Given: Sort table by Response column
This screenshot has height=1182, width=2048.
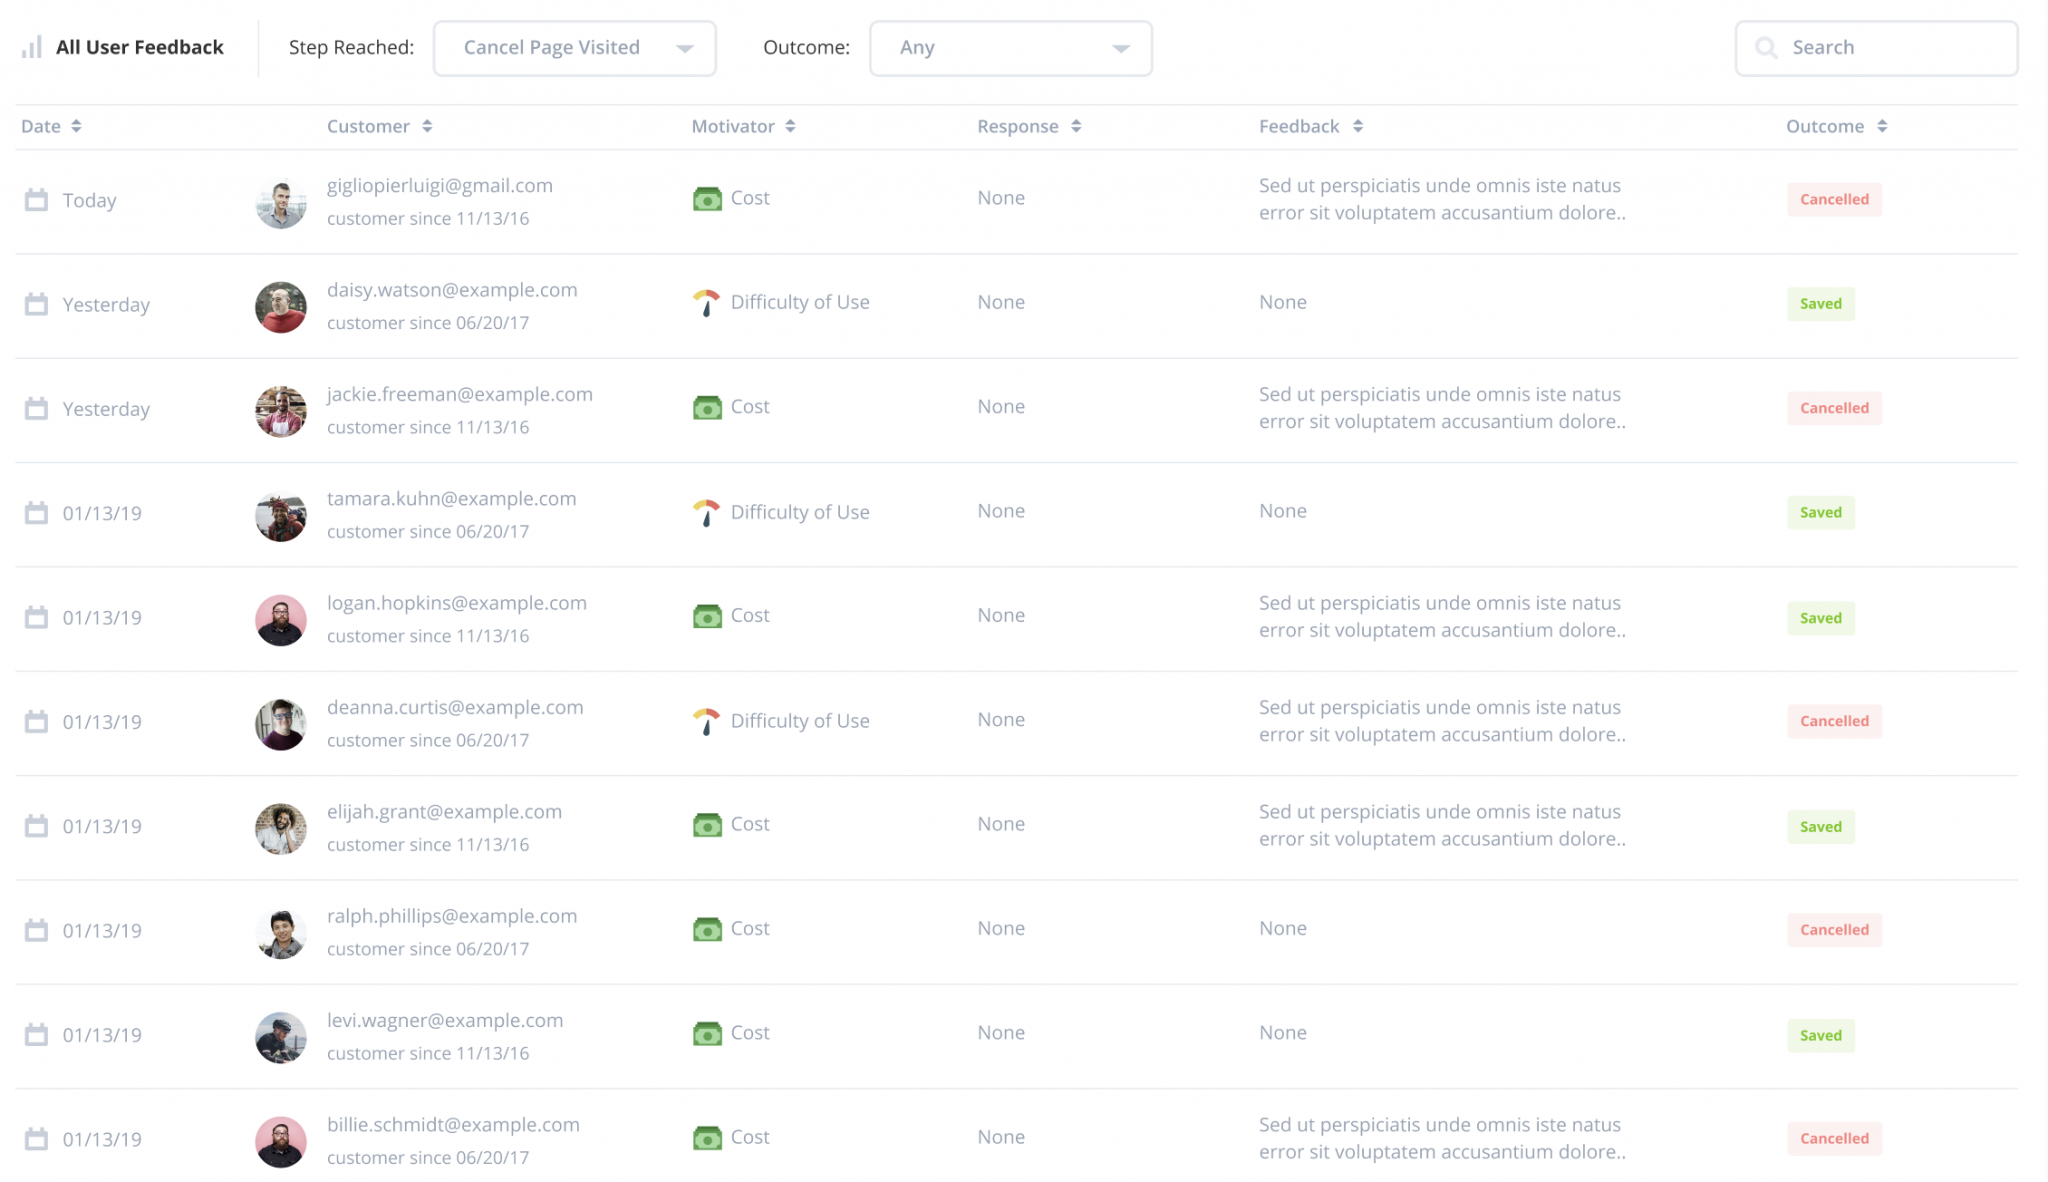Looking at the screenshot, I should [x=1030, y=126].
